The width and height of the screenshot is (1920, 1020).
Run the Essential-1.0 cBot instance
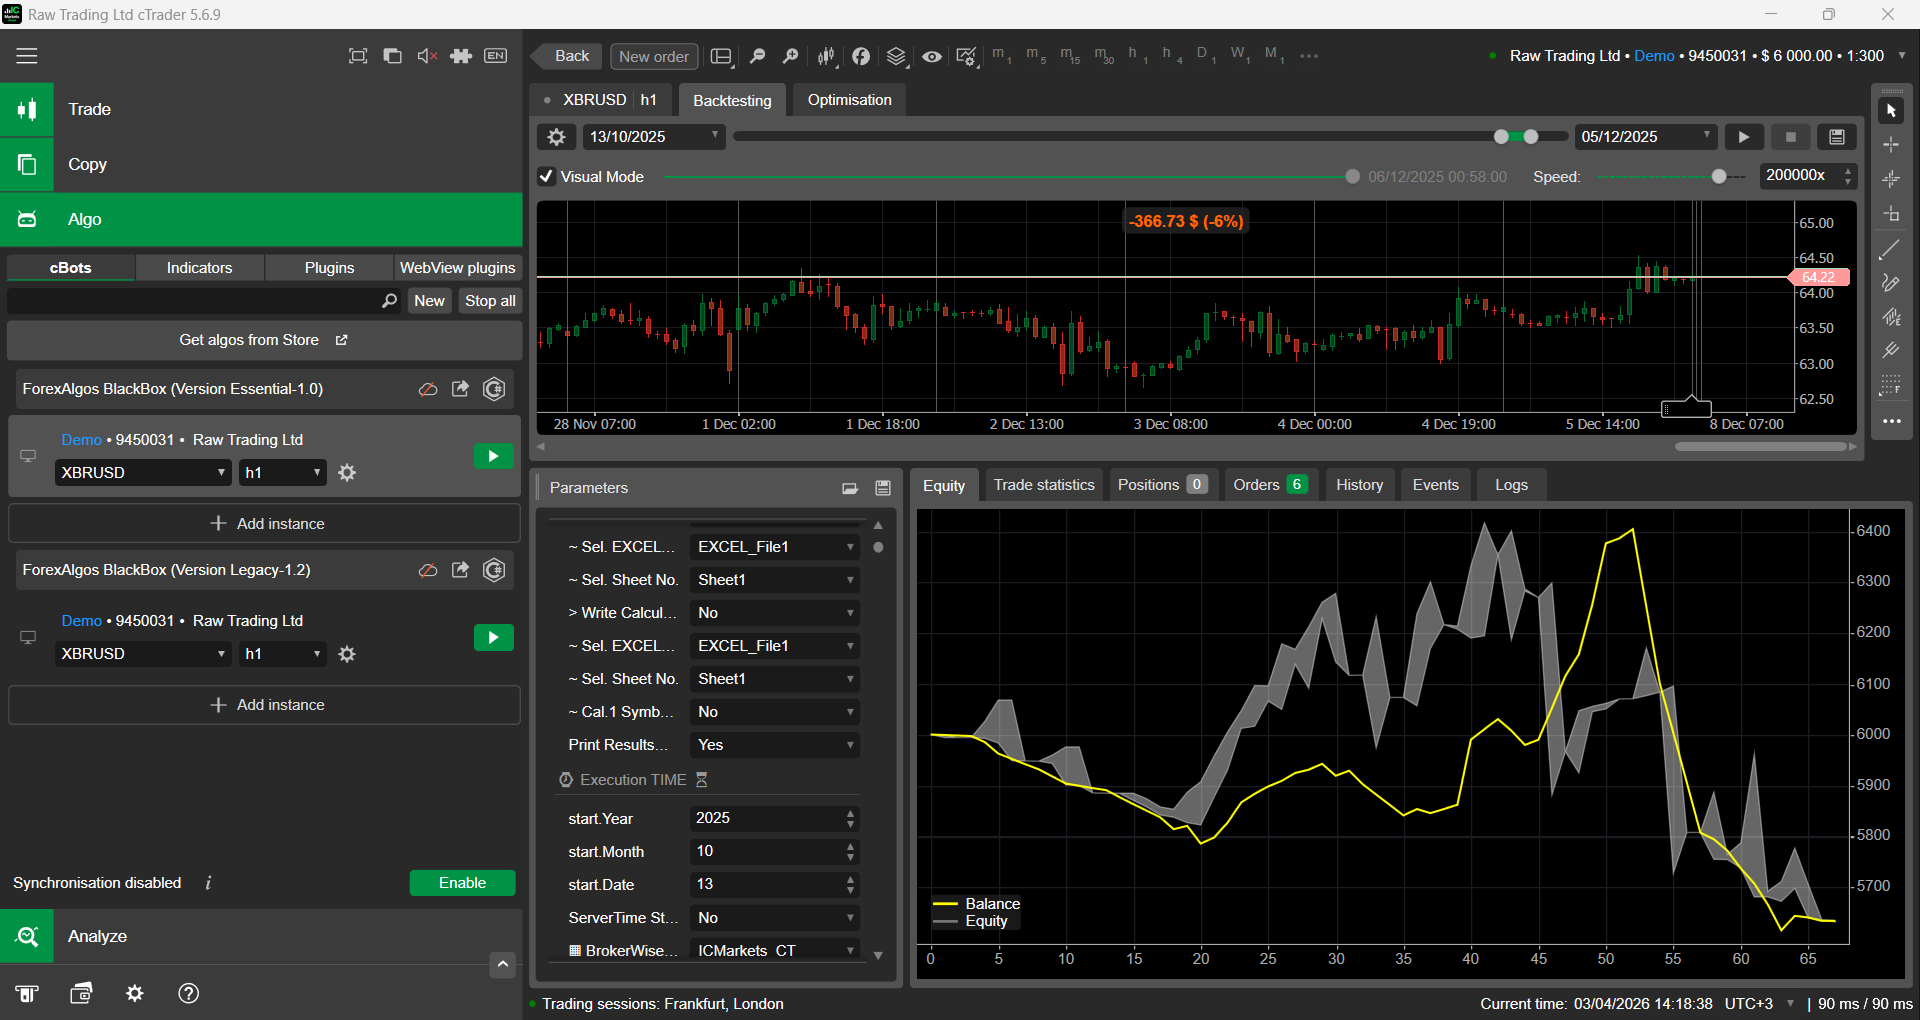pos(493,457)
